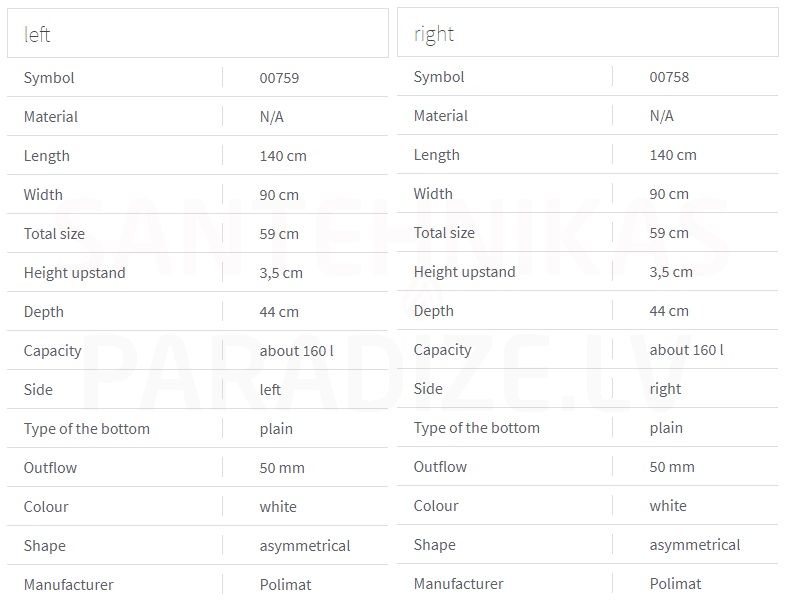Screen dimensions: 788x606
Task: Click the right table's Polimat manufacturer value
Action: (x=675, y=583)
